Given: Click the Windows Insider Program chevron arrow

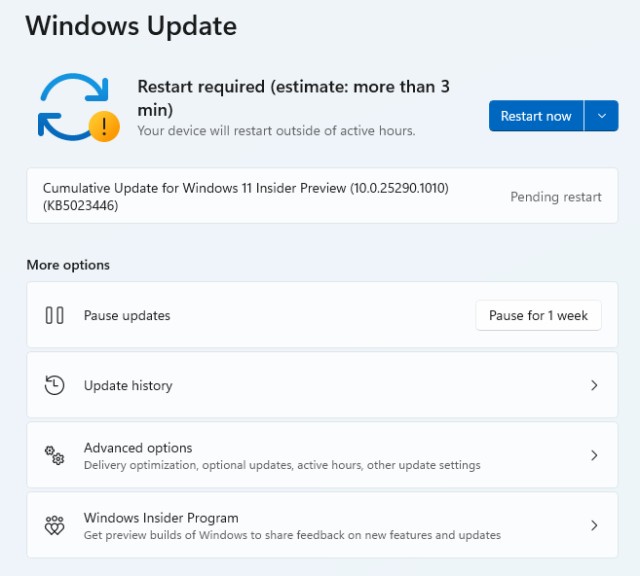Looking at the screenshot, I should coord(594,525).
